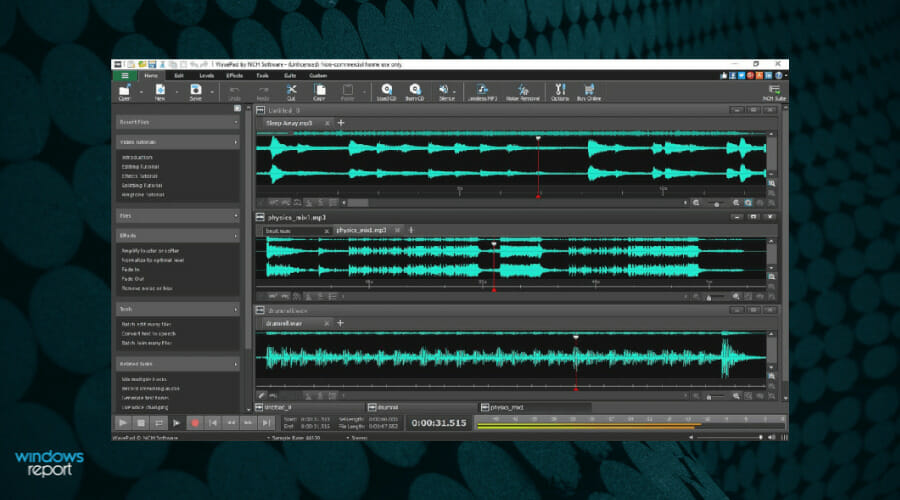This screenshot has width=900, height=500.
Task: Open the Burn CD tool
Action: point(414,92)
